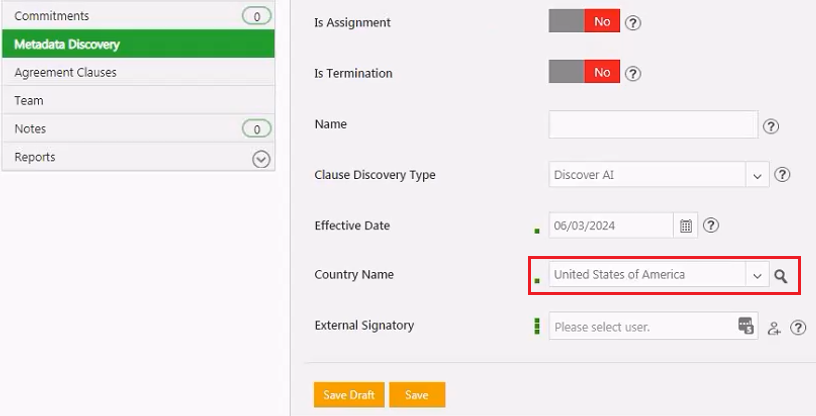
Task: Click help icon next to Is Assignment
Action: pos(632,23)
